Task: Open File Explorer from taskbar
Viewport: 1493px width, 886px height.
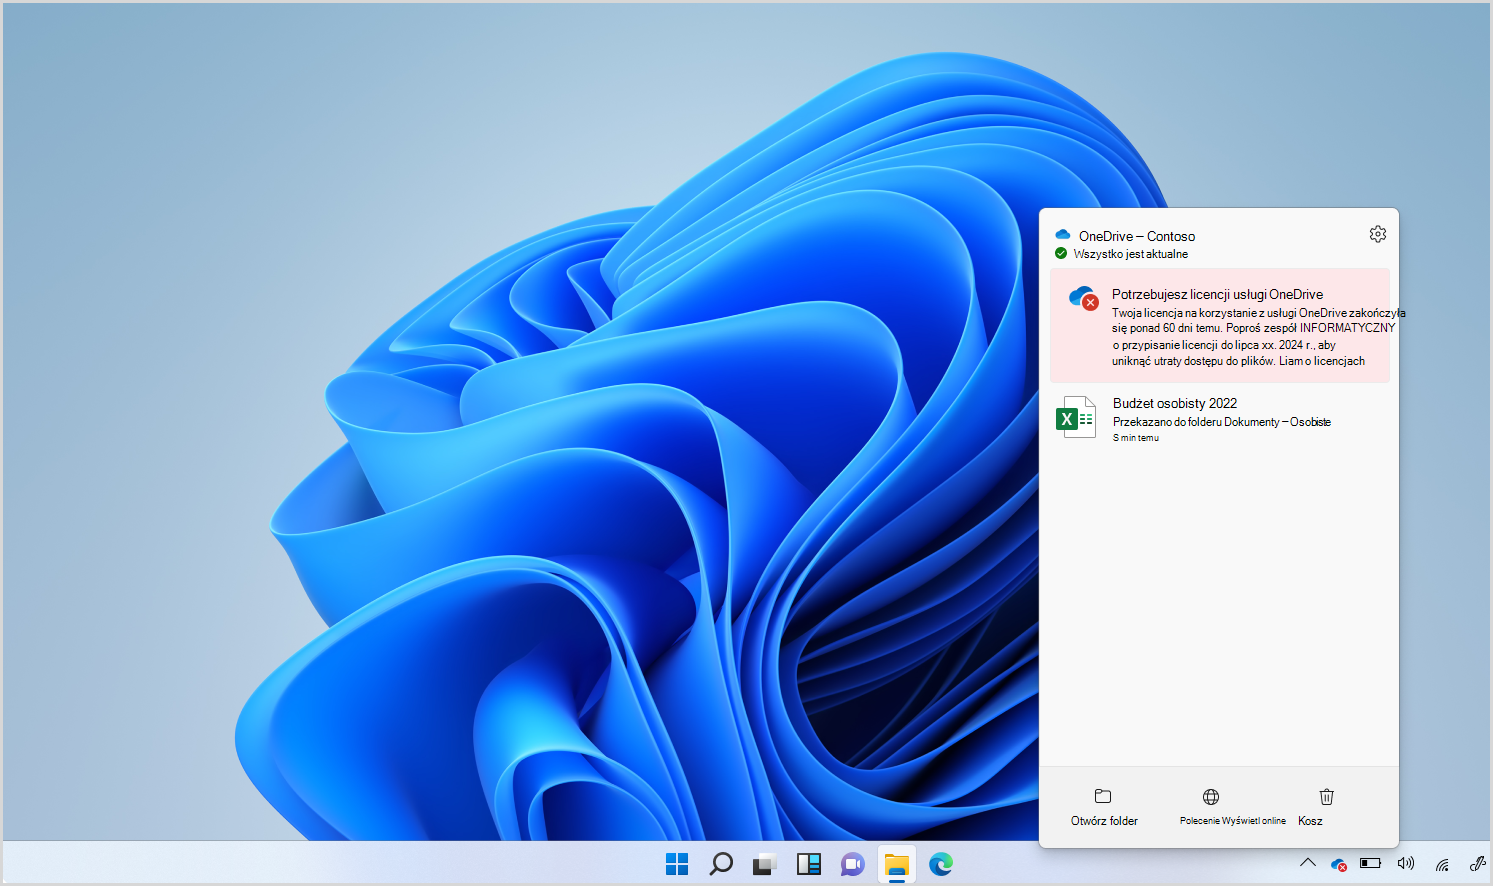Action: [x=897, y=864]
